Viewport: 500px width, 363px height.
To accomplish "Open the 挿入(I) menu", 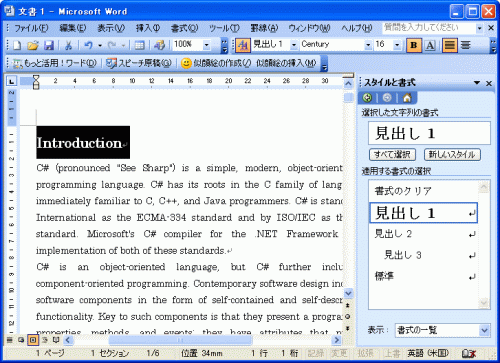I will [148, 28].
